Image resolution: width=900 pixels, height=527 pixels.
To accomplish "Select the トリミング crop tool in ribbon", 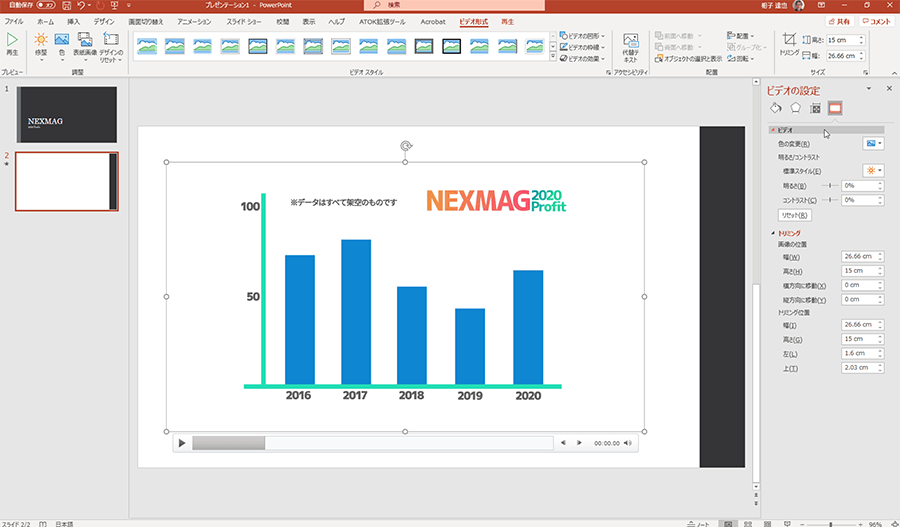I will tap(789, 44).
